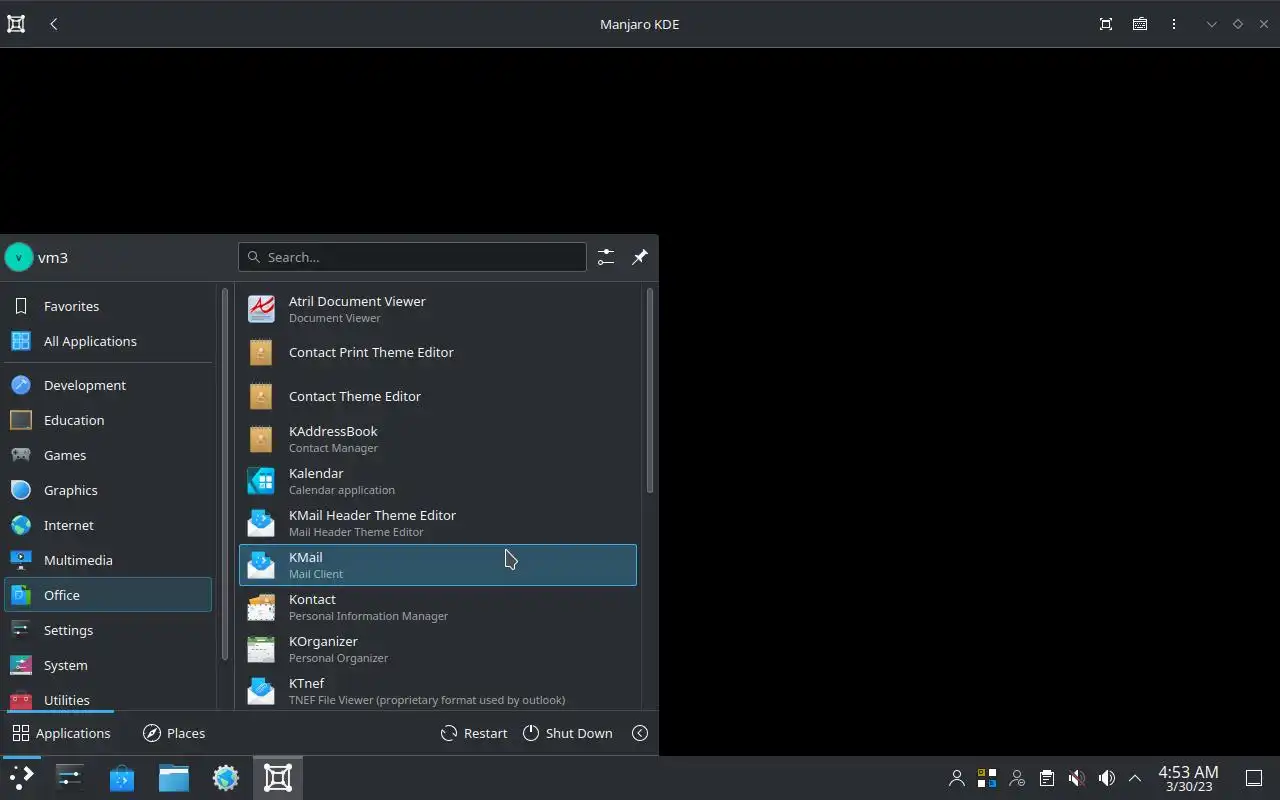Open web browser globe icon in taskbar

pyautogui.click(x=226, y=778)
